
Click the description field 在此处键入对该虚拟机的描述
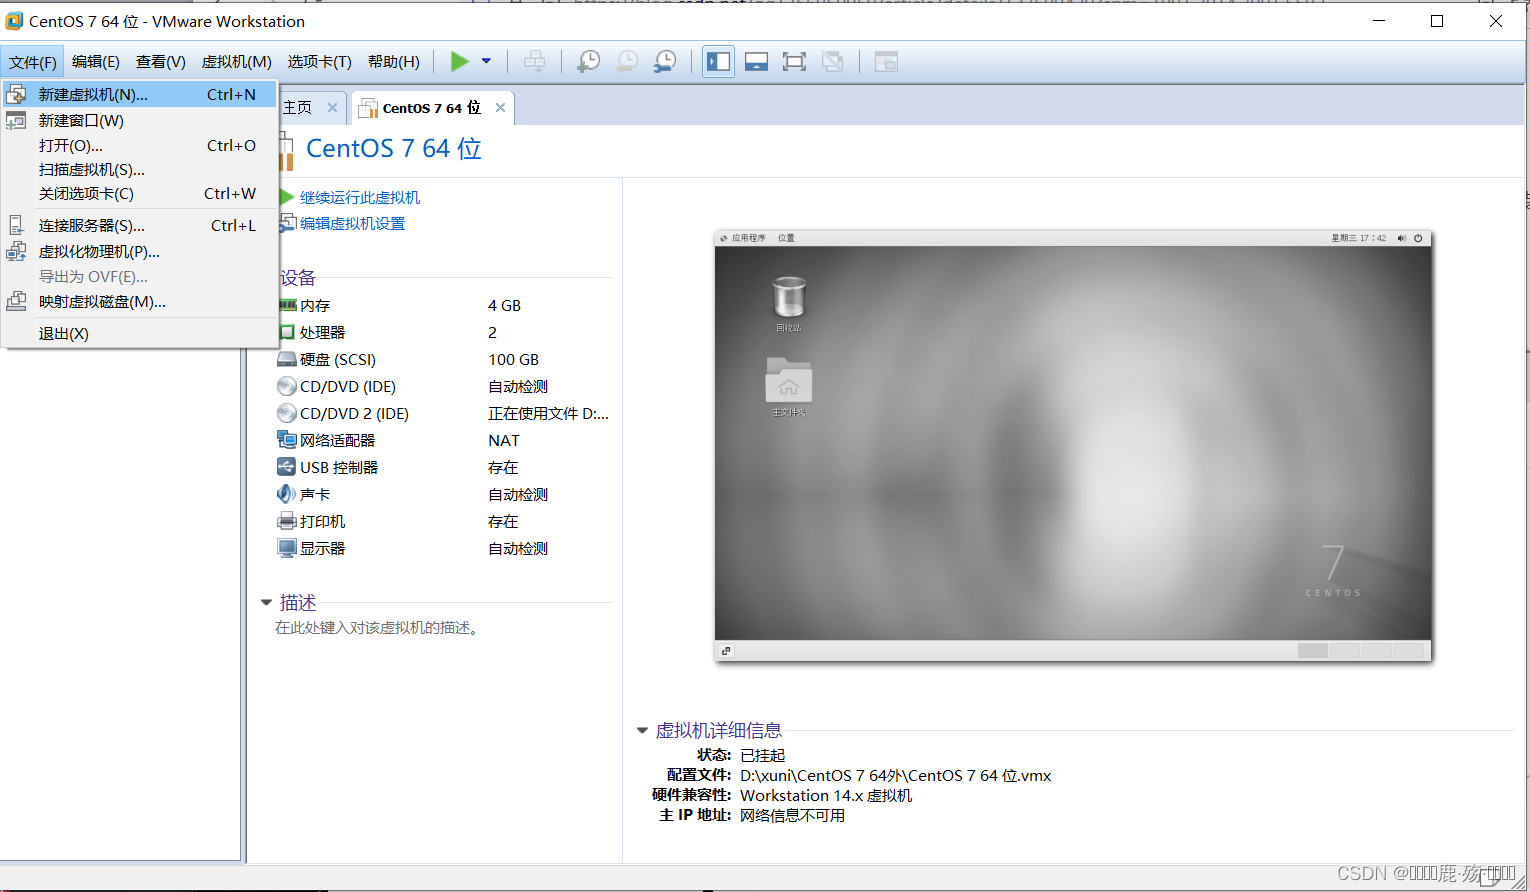click(380, 627)
